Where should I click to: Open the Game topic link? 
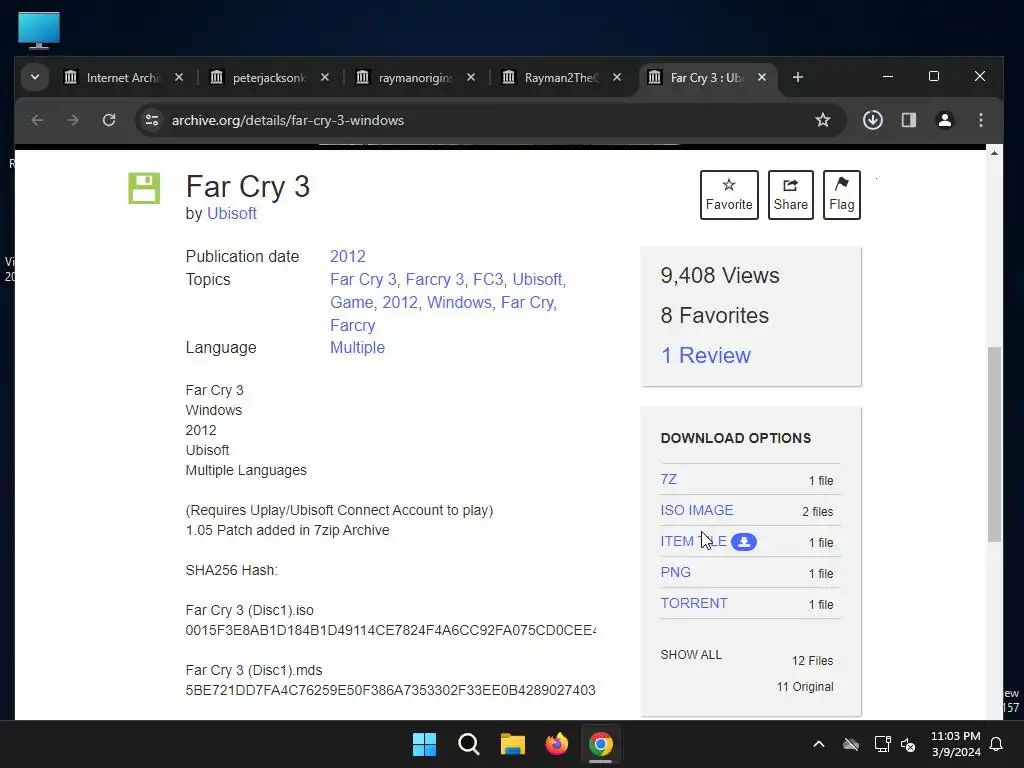tap(351, 302)
